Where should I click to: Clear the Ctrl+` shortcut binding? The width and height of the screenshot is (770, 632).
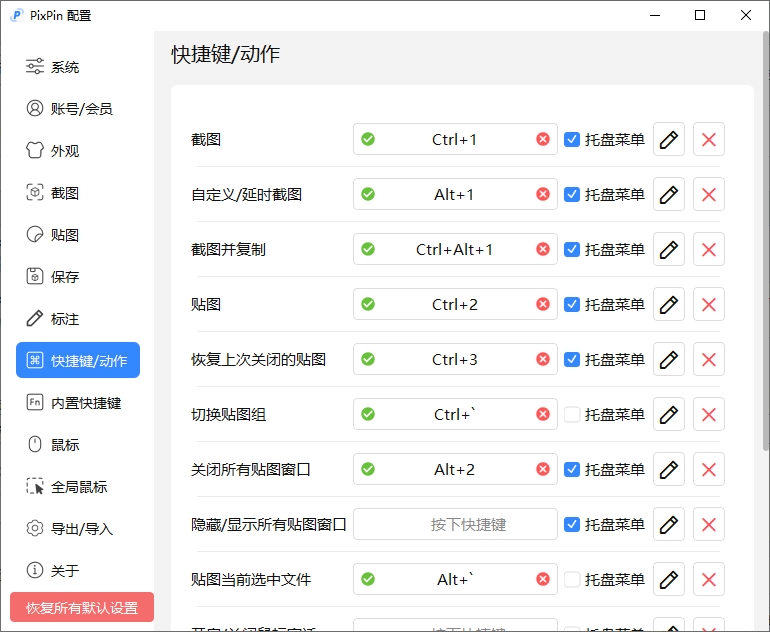point(543,414)
